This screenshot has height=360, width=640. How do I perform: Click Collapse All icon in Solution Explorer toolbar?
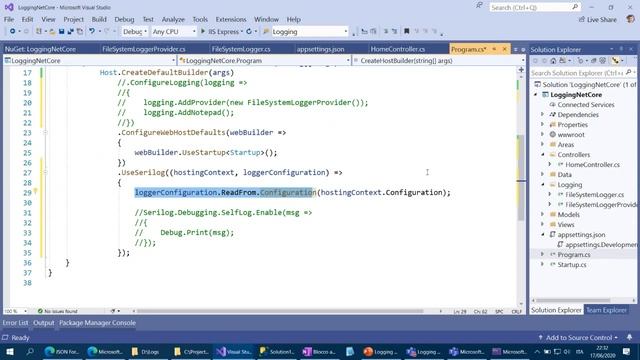tap(593, 61)
